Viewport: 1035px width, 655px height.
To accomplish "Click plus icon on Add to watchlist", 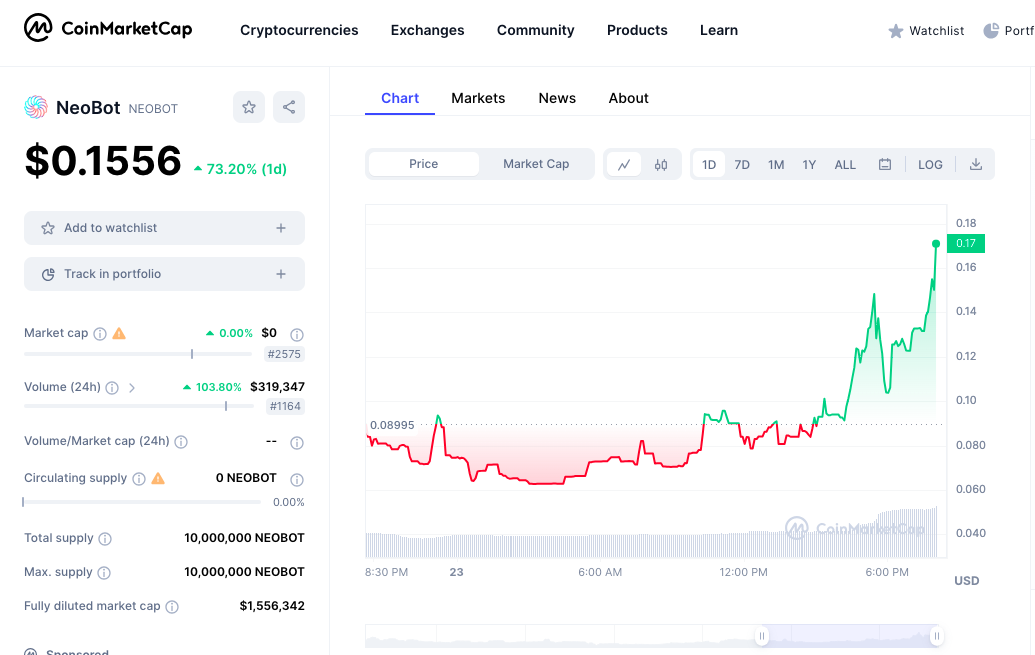I will click(281, 228).
